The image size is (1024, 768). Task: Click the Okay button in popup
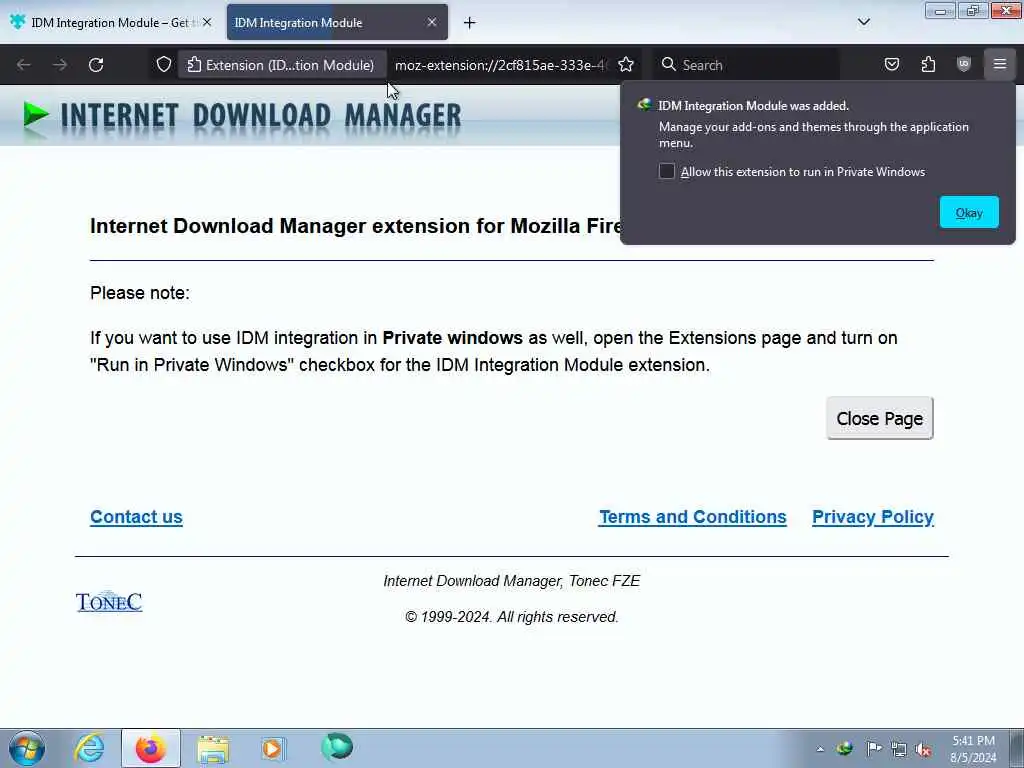969,212
